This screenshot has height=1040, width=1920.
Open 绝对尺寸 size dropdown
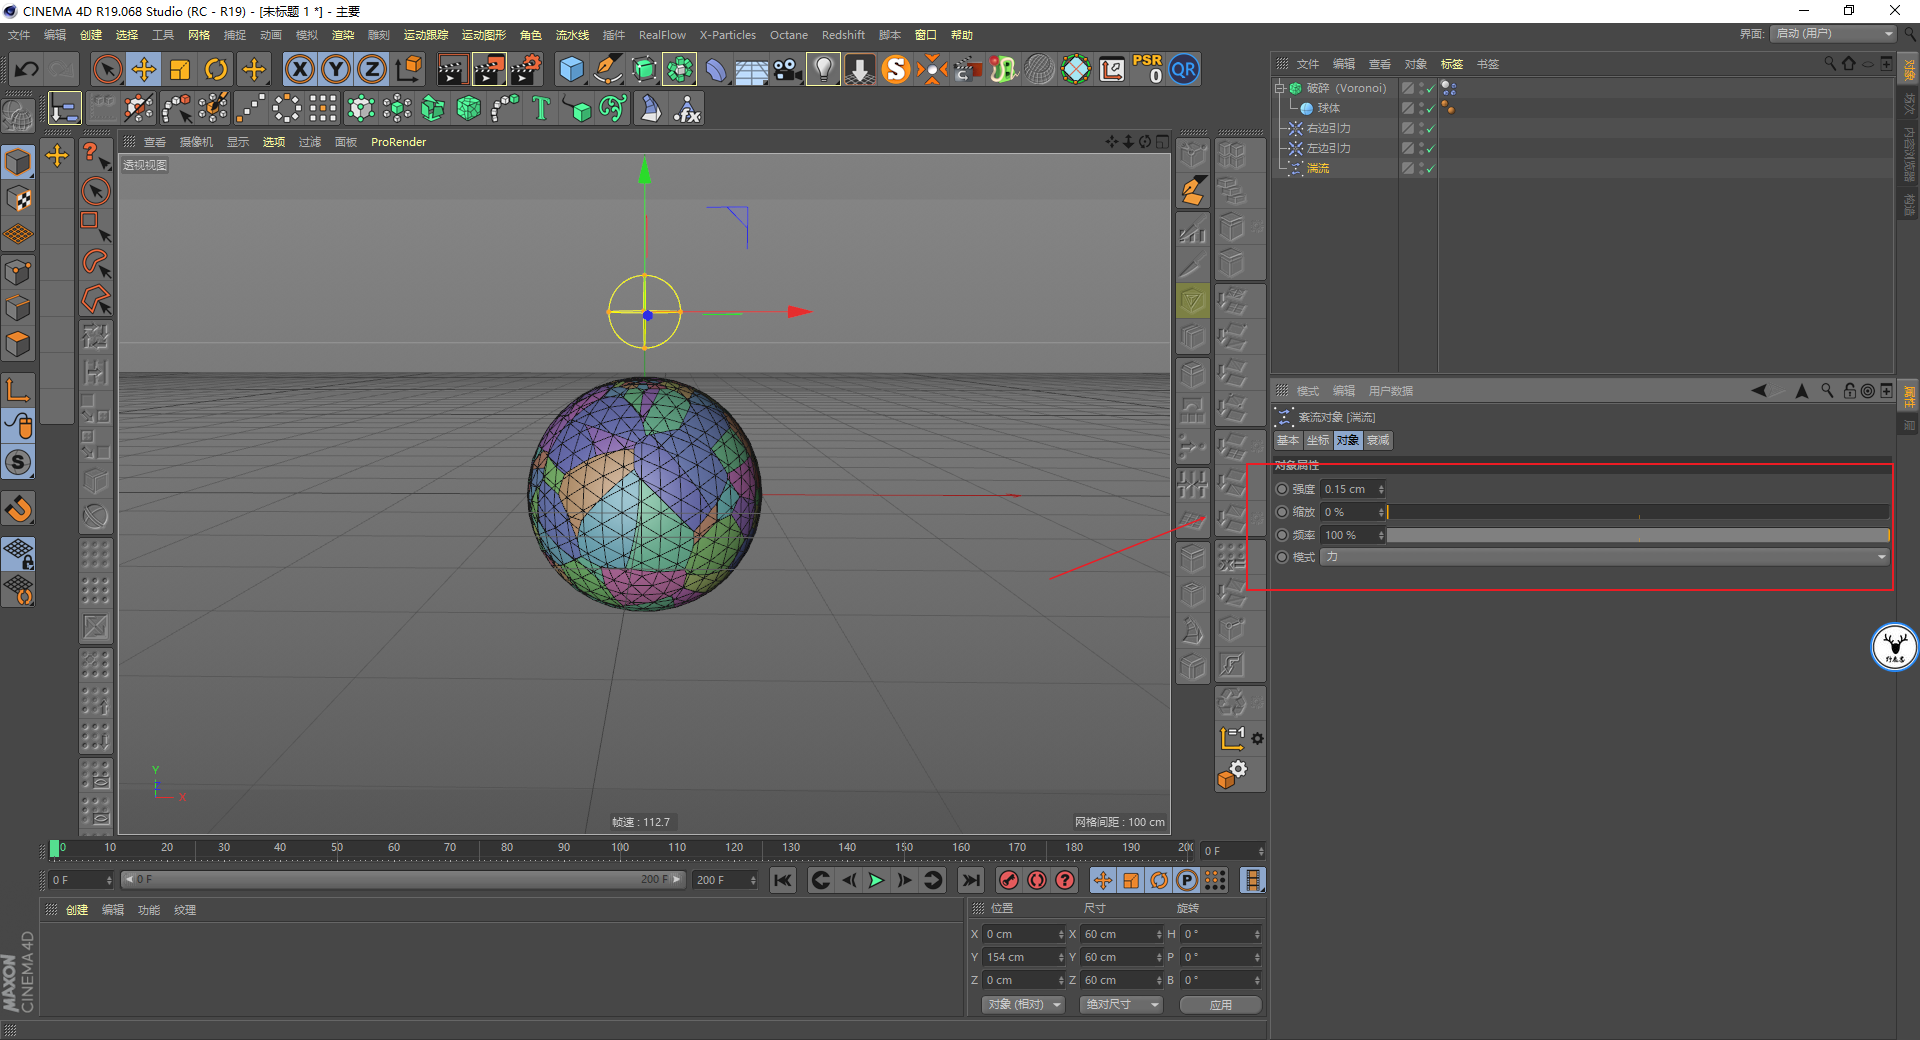tap(1121, 1005)
